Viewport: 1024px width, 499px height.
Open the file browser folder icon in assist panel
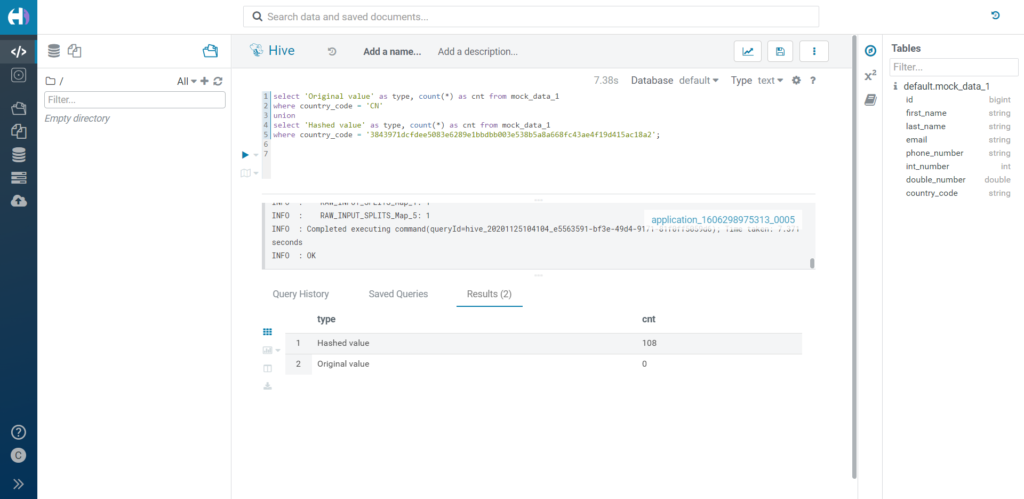(x=210, y=51)
